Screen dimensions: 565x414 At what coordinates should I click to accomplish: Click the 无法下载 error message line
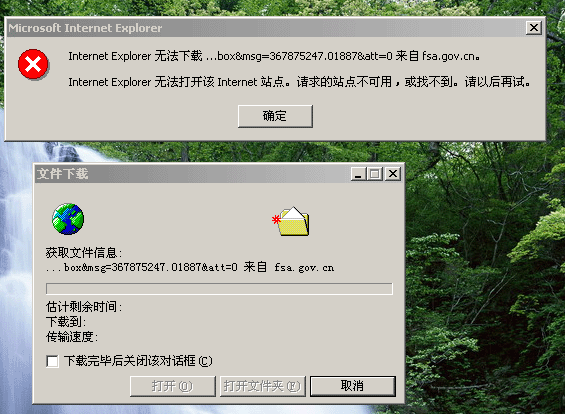[x=274, y=56]
